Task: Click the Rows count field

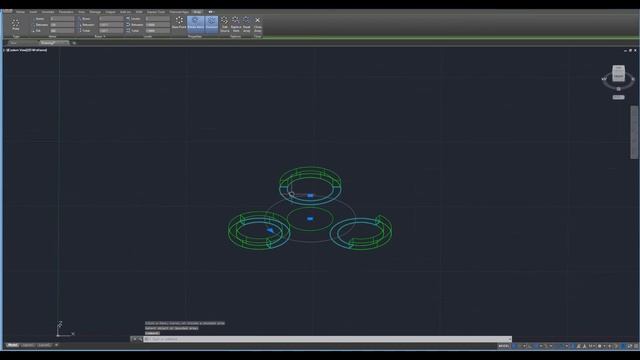Action: (x=111, y=19)
